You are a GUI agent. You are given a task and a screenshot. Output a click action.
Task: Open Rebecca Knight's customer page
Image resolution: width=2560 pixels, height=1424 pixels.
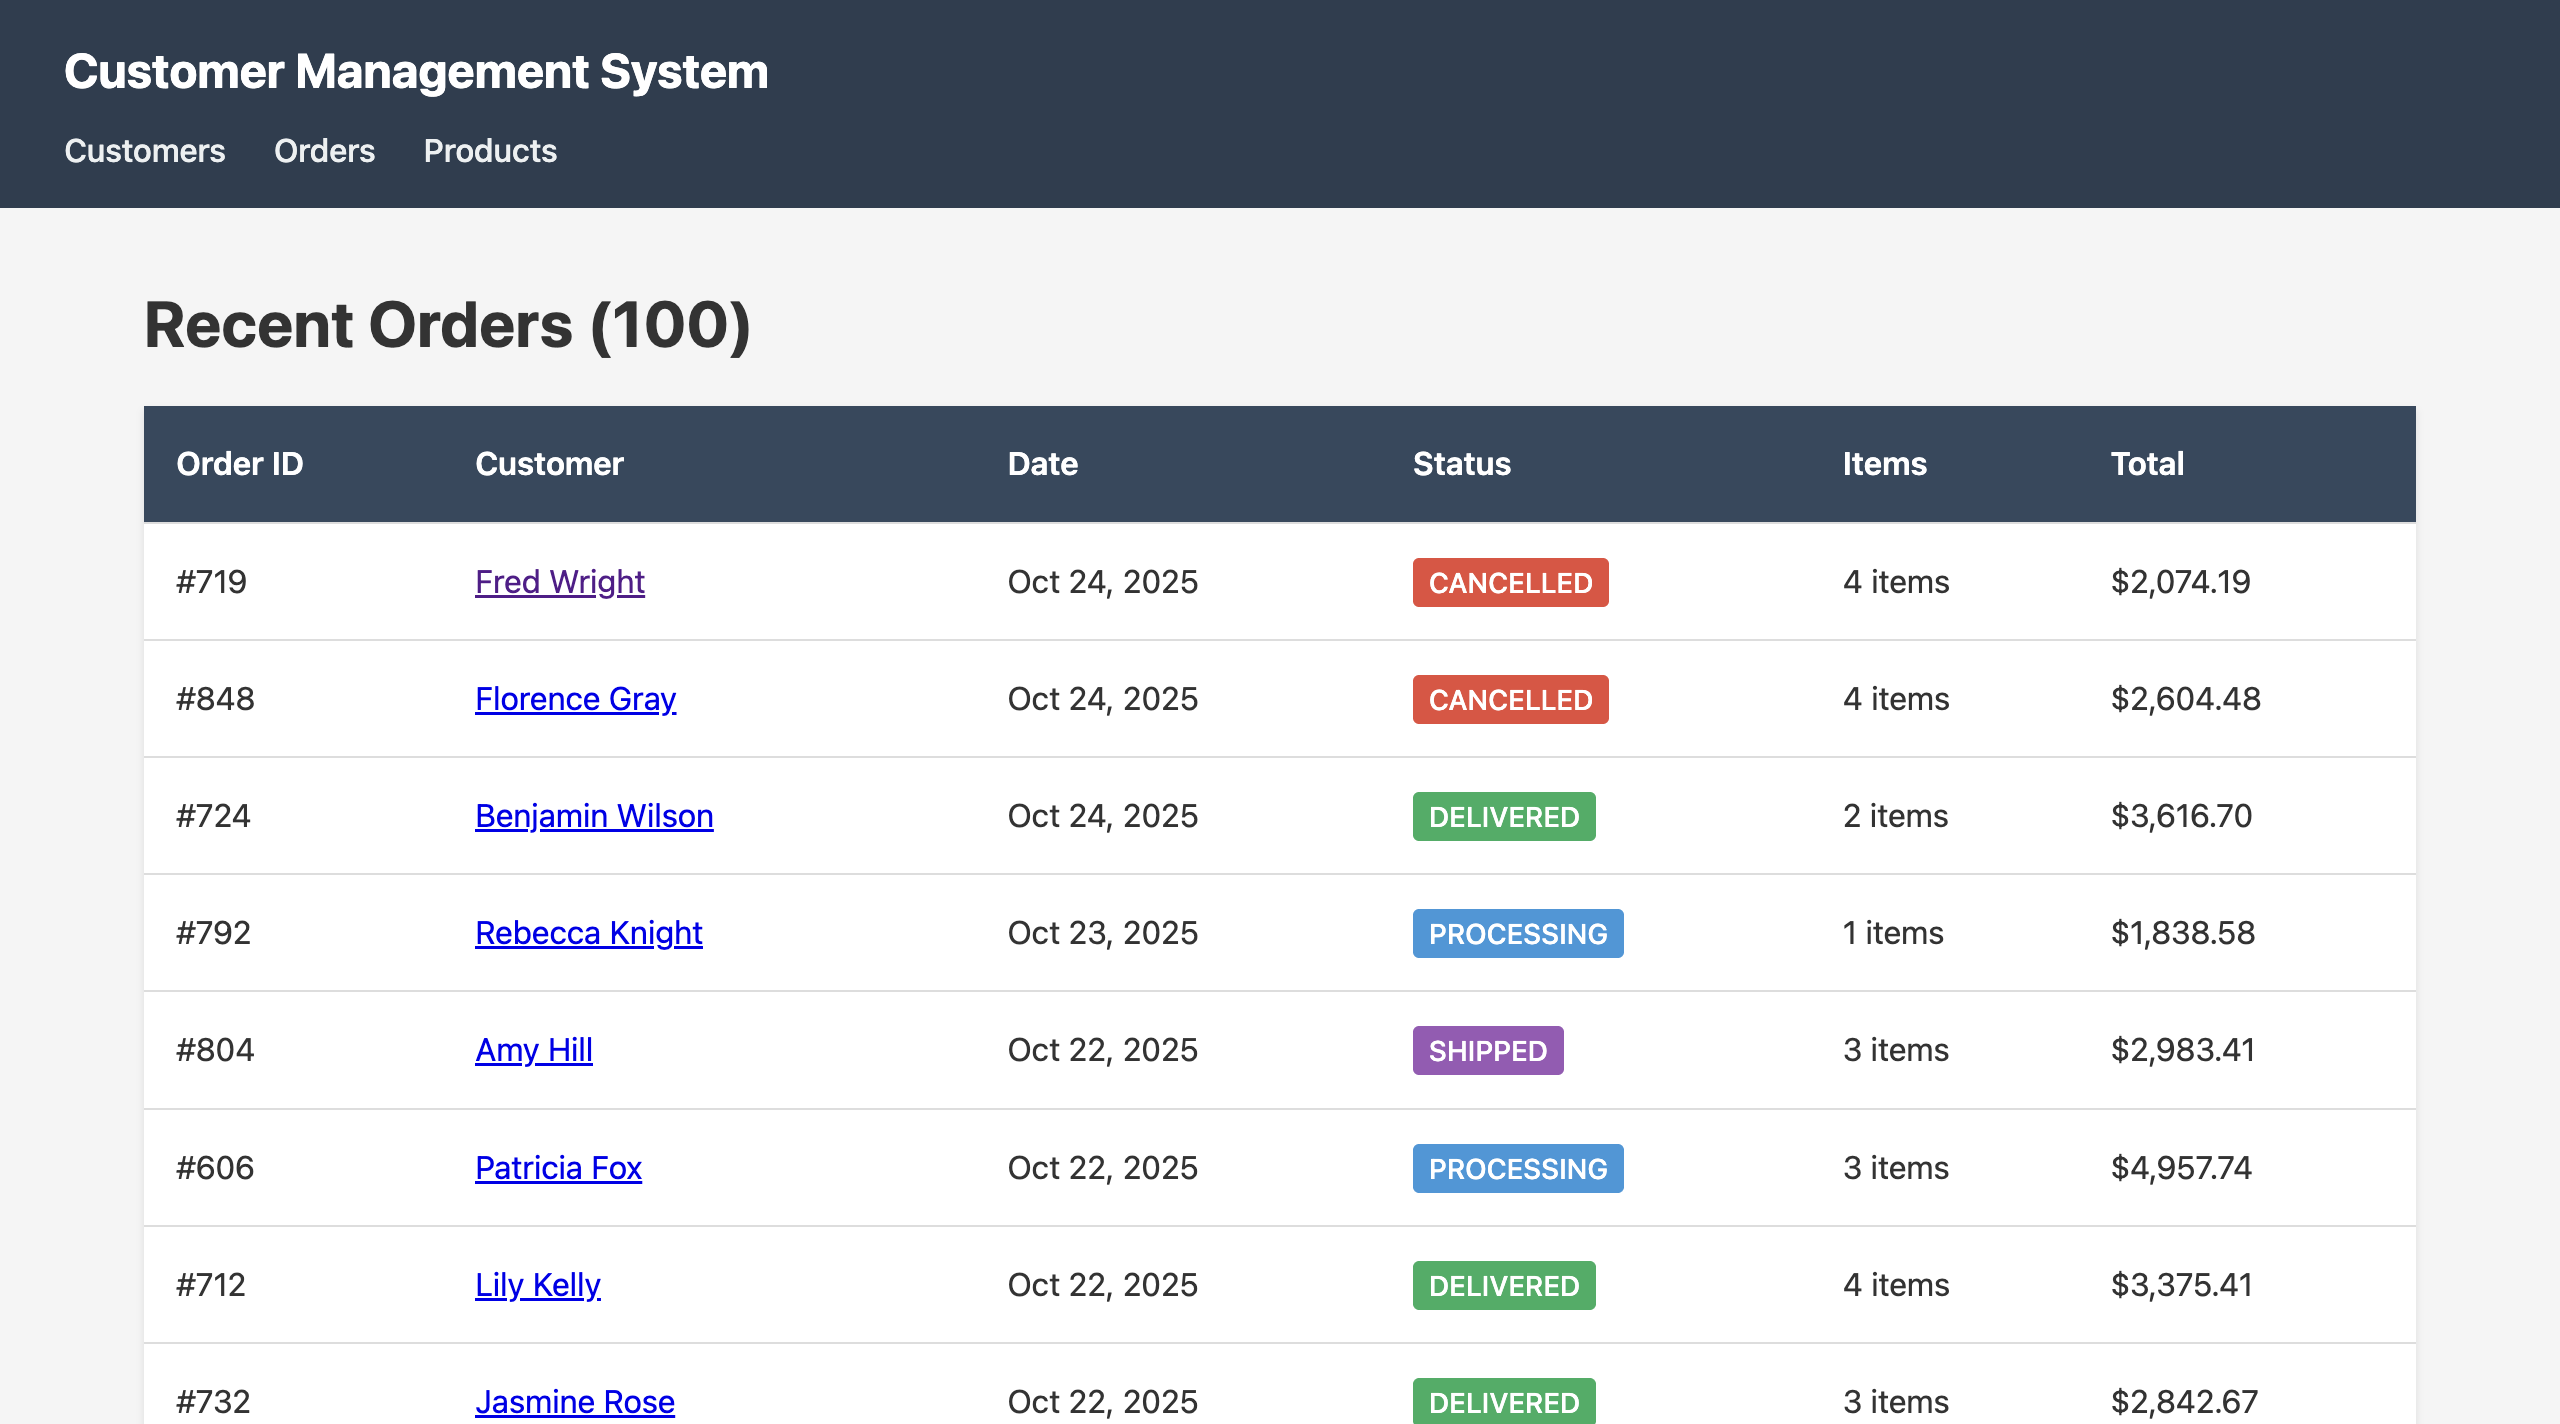[x=588, y=932]
